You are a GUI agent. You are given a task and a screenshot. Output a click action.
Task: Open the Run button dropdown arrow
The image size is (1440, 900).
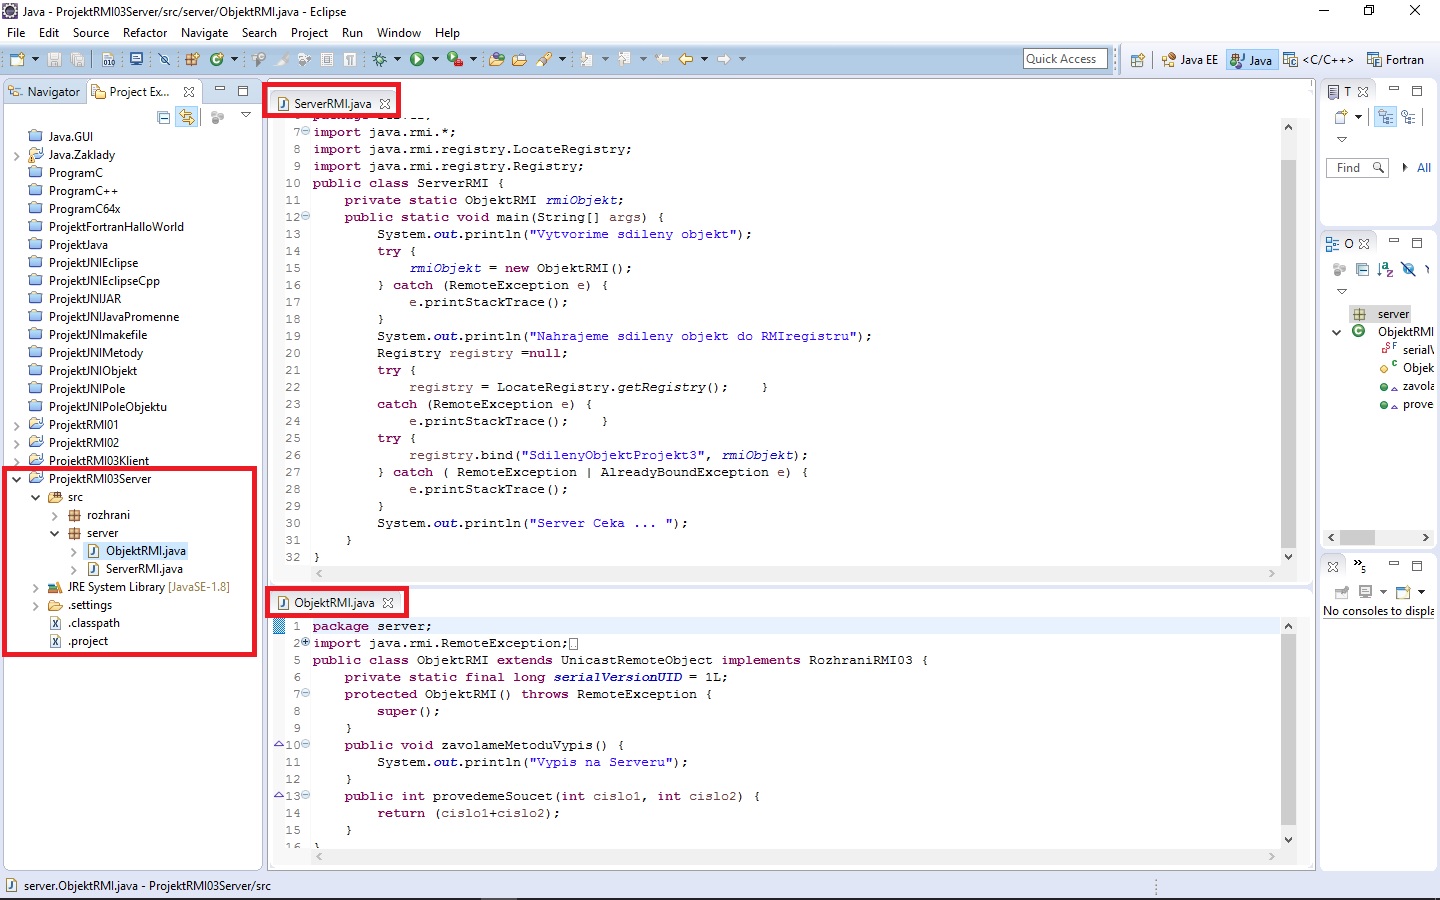pyautogui.click(x=435, y=59)
